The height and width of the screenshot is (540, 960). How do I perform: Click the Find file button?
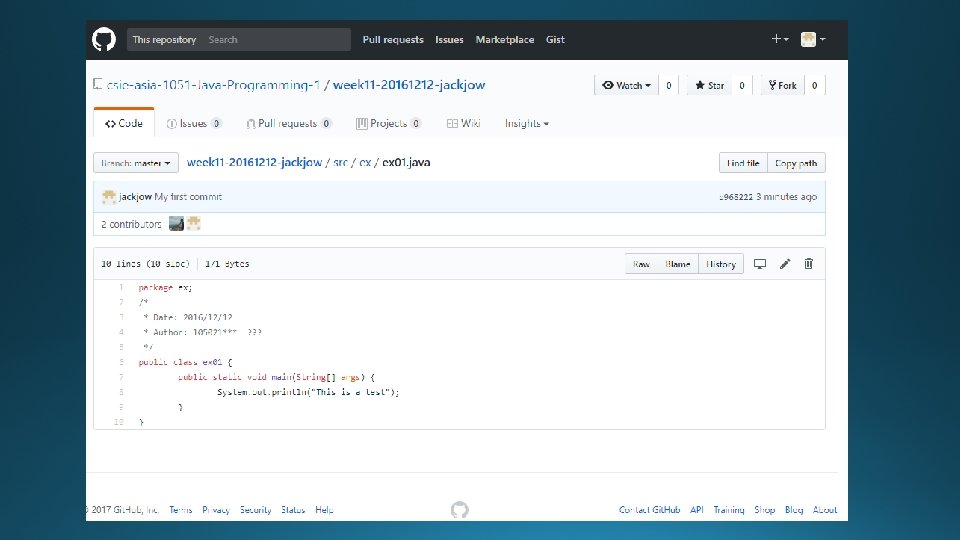point(743,163)
